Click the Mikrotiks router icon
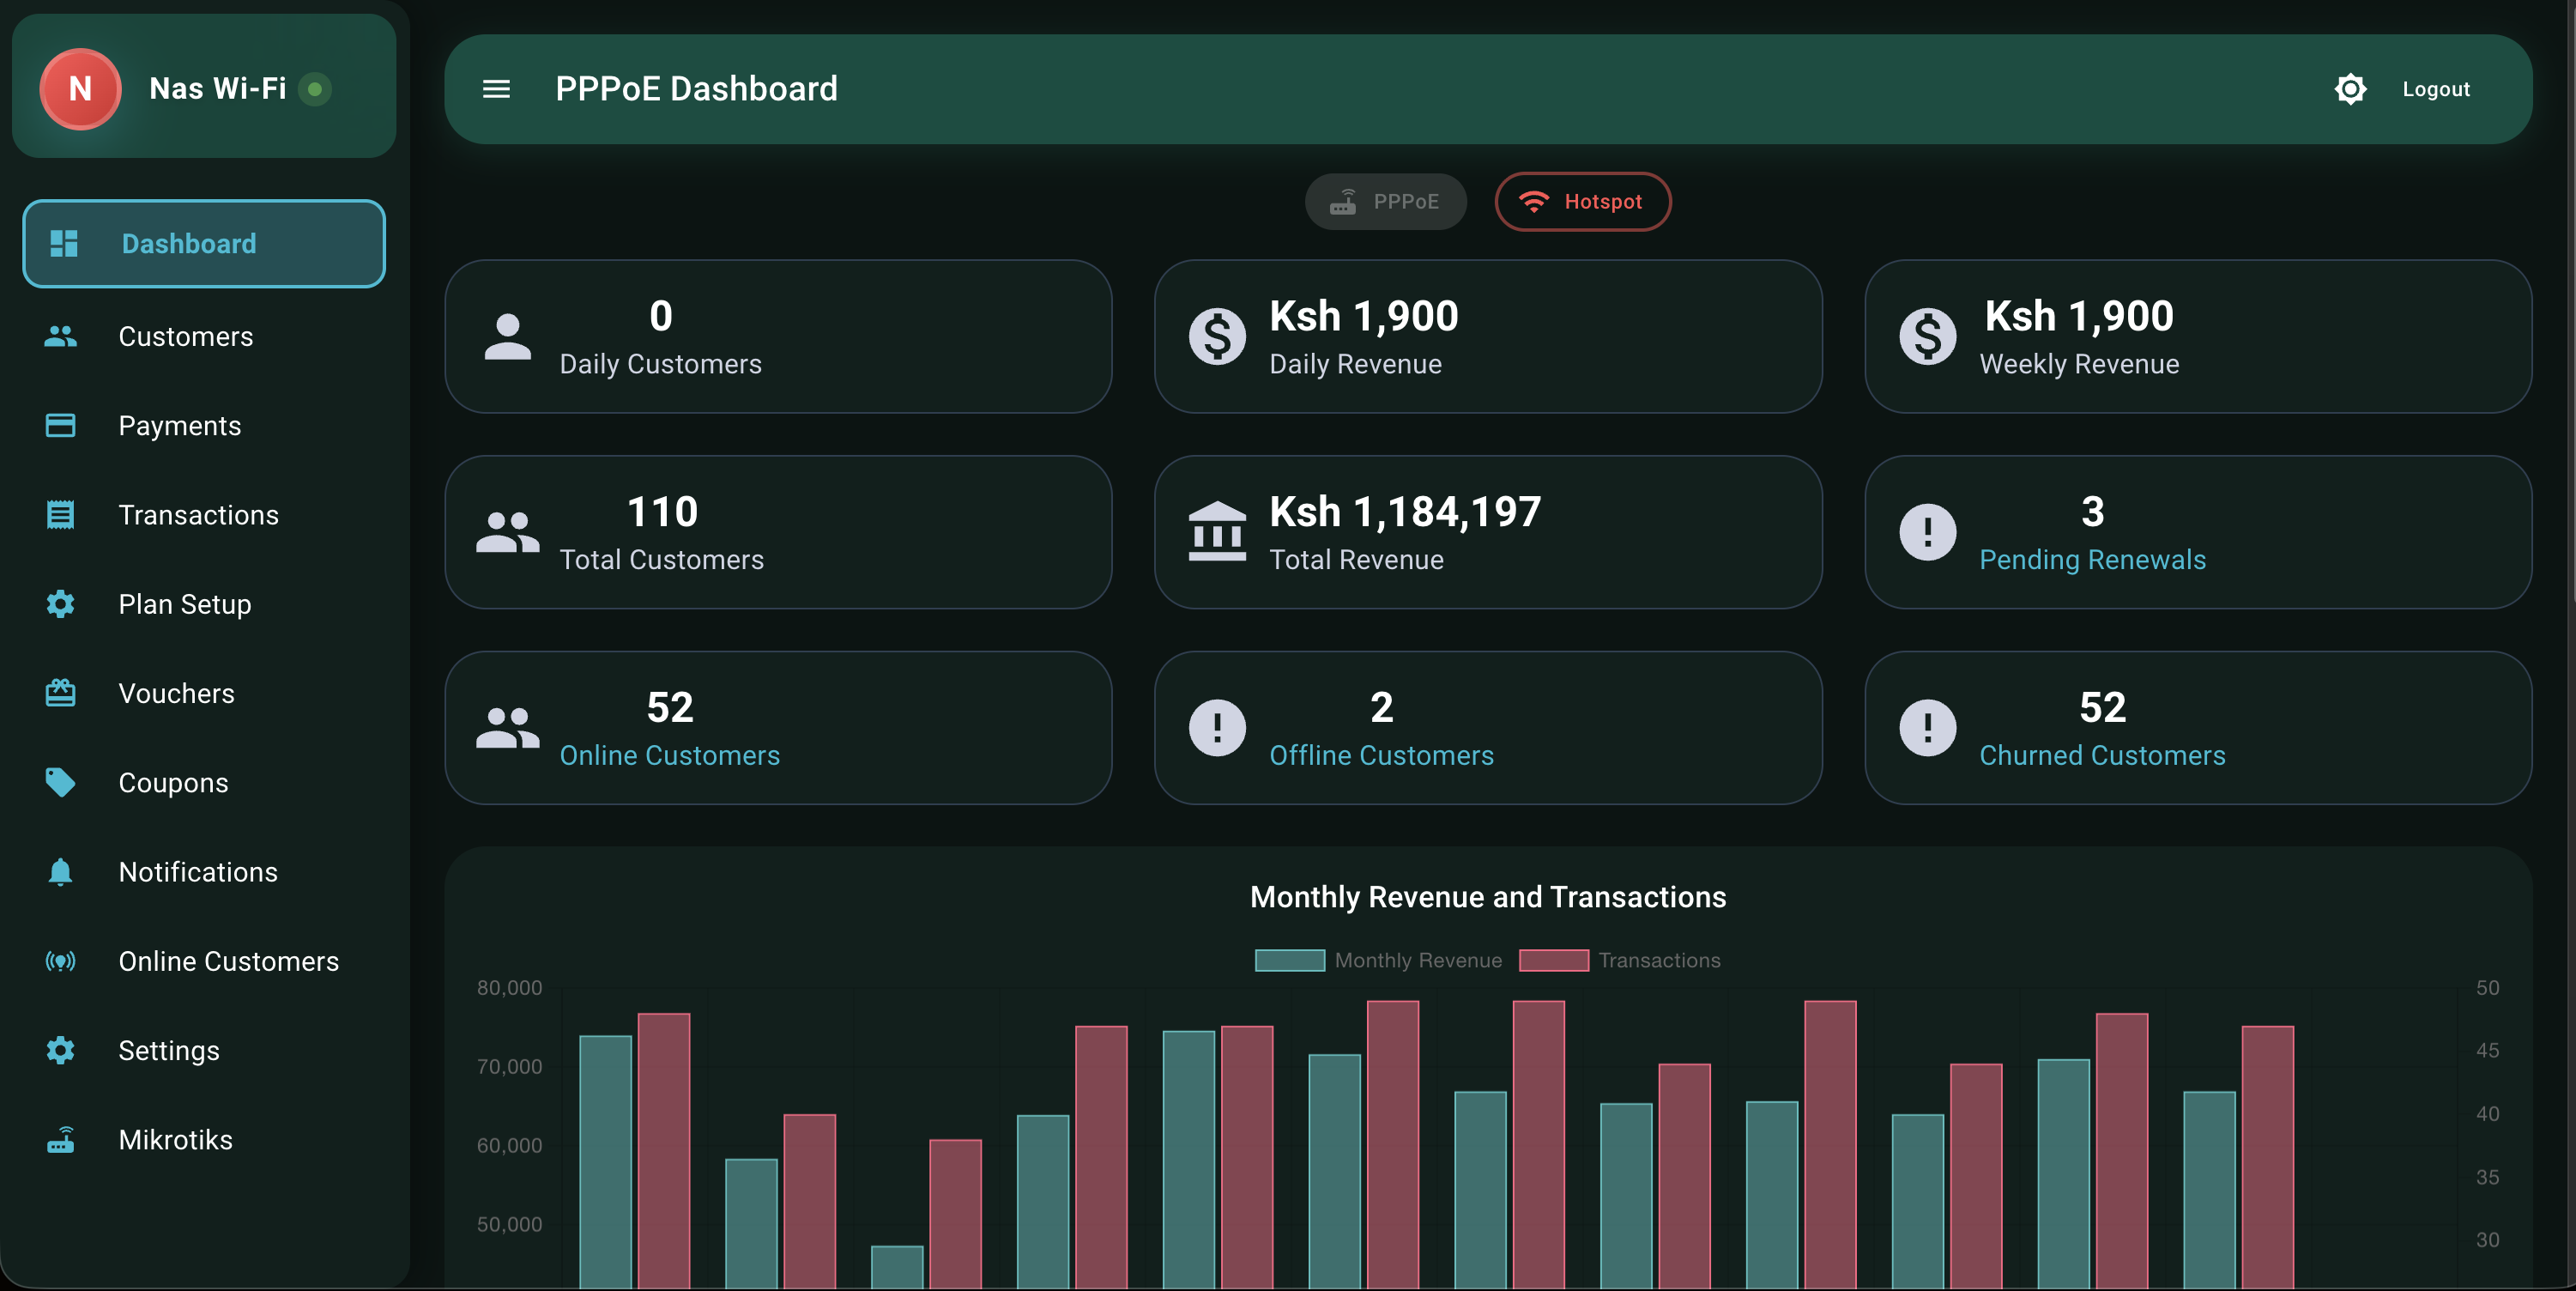 coord(60,1140)
